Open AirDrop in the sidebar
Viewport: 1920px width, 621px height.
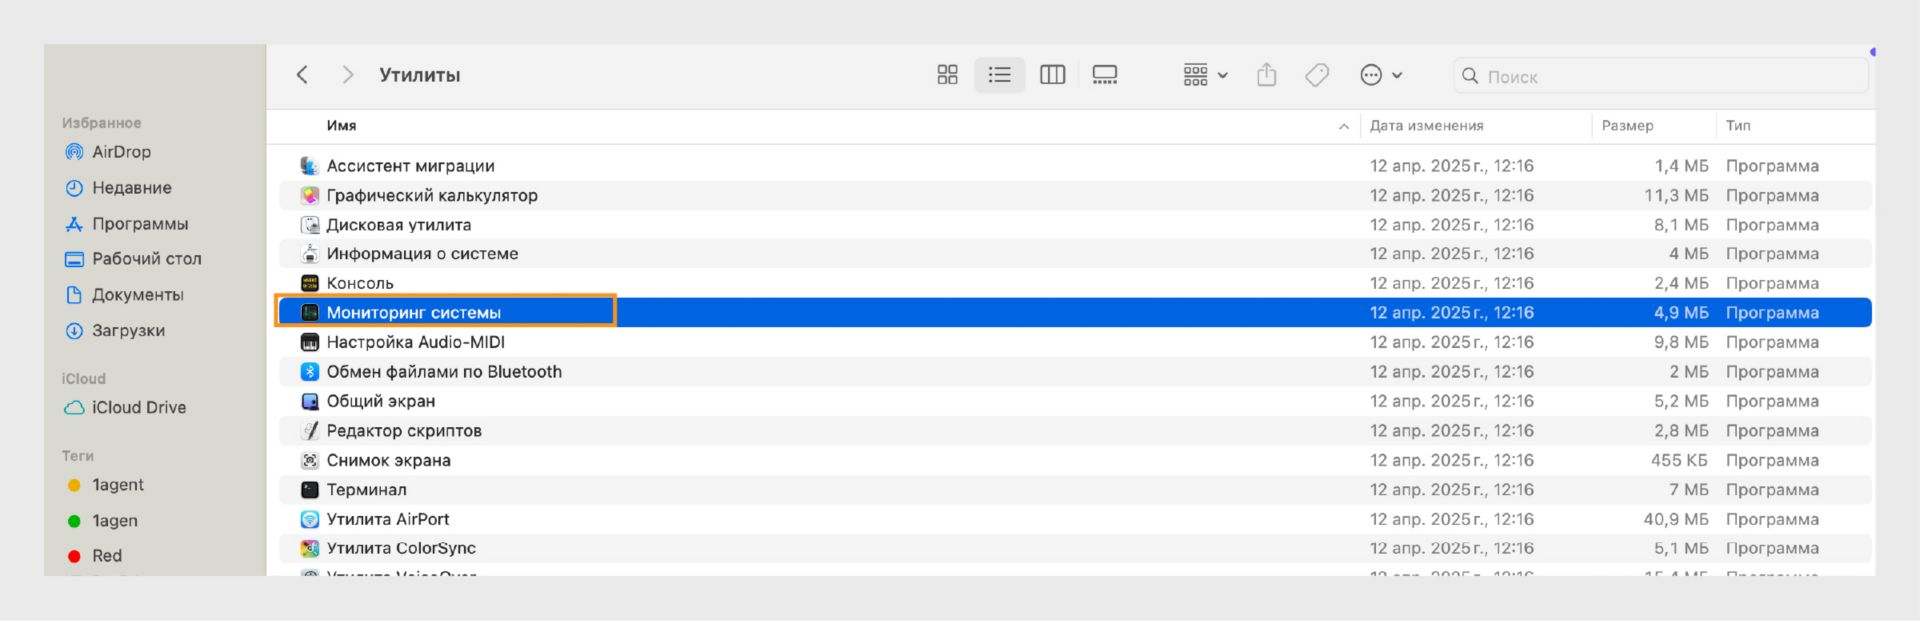tap(121, 152)
